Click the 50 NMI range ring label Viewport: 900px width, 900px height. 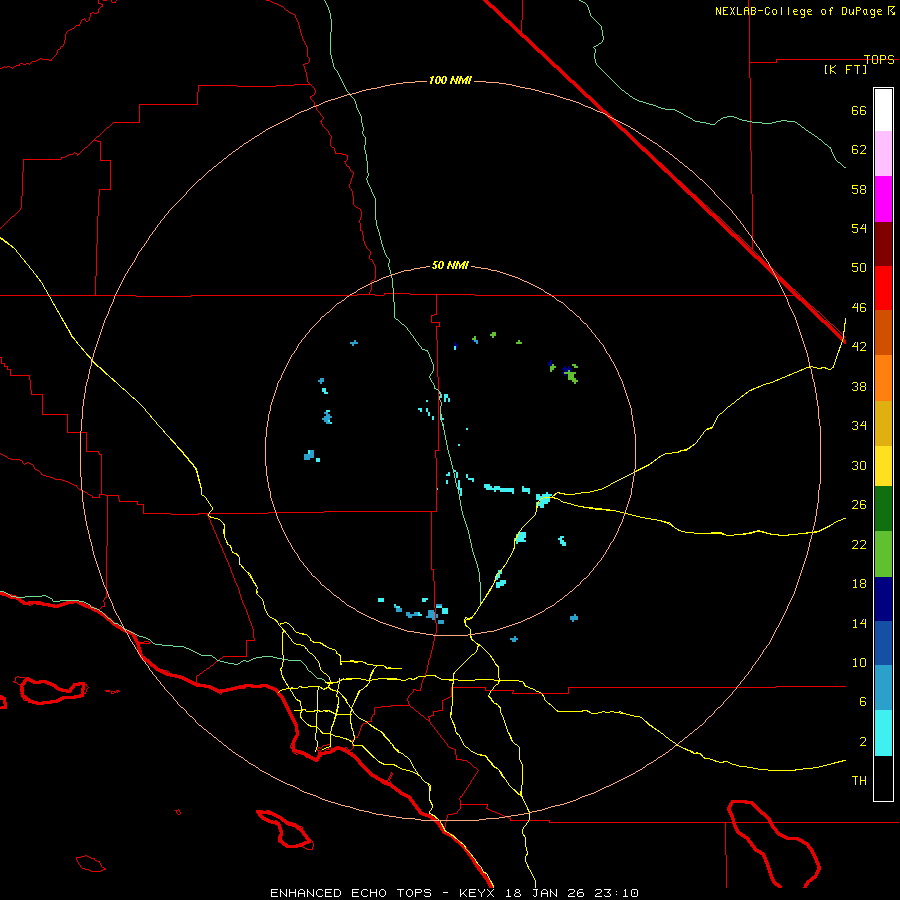[450, 265]
